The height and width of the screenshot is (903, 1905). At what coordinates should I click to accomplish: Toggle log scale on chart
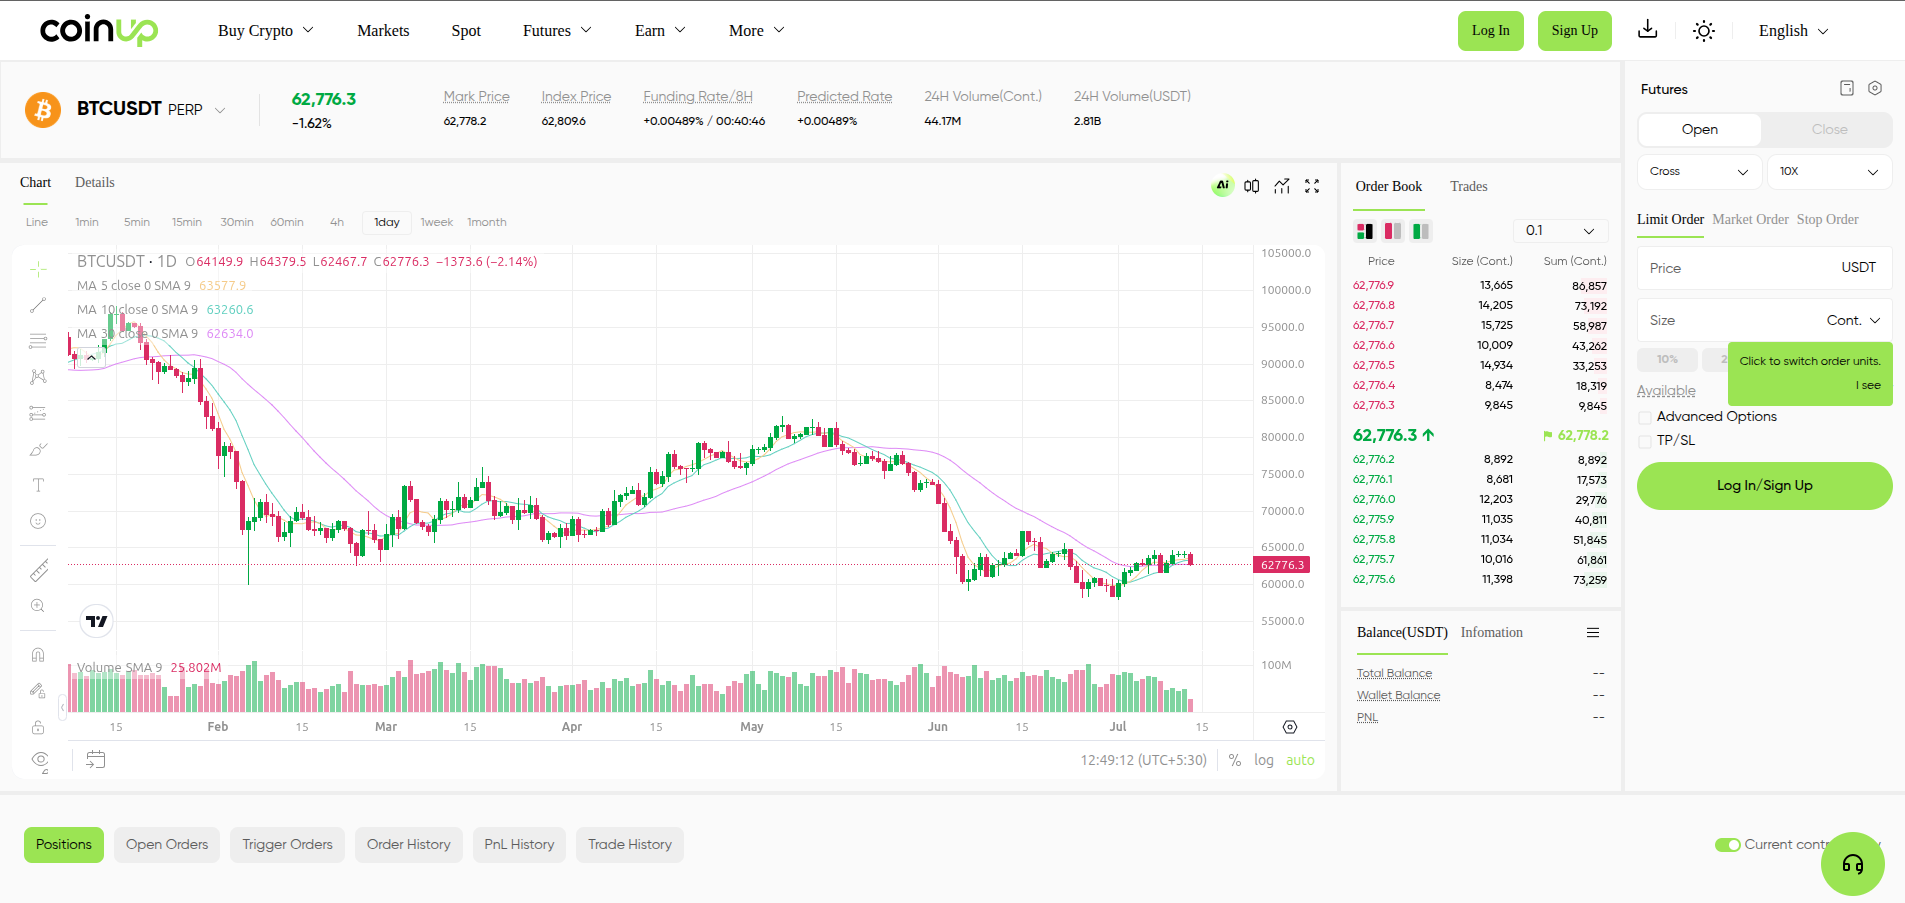pyautogui.click(x=1264, y=760)
